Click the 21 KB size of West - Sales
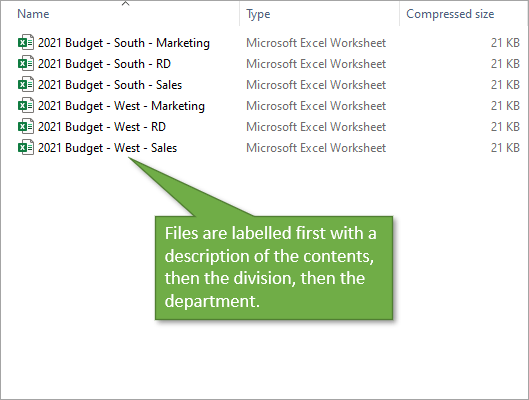 coord(505,148)
